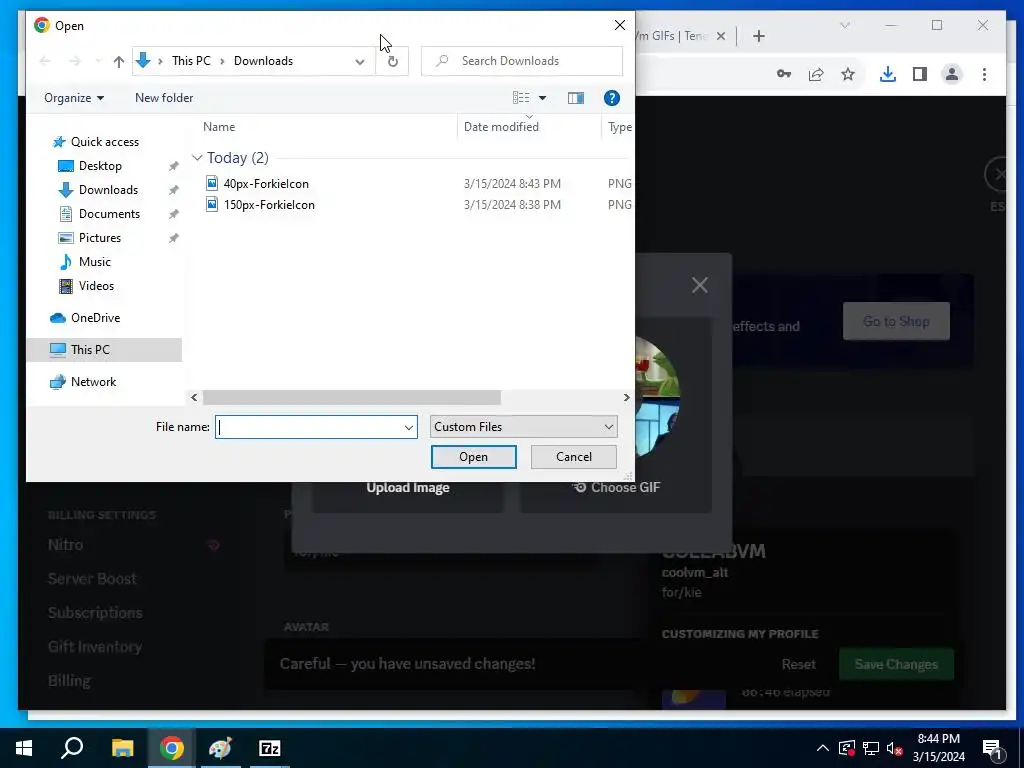Open Chrome downloads icon
1024x768 pixels.
[x=888, y=74]
